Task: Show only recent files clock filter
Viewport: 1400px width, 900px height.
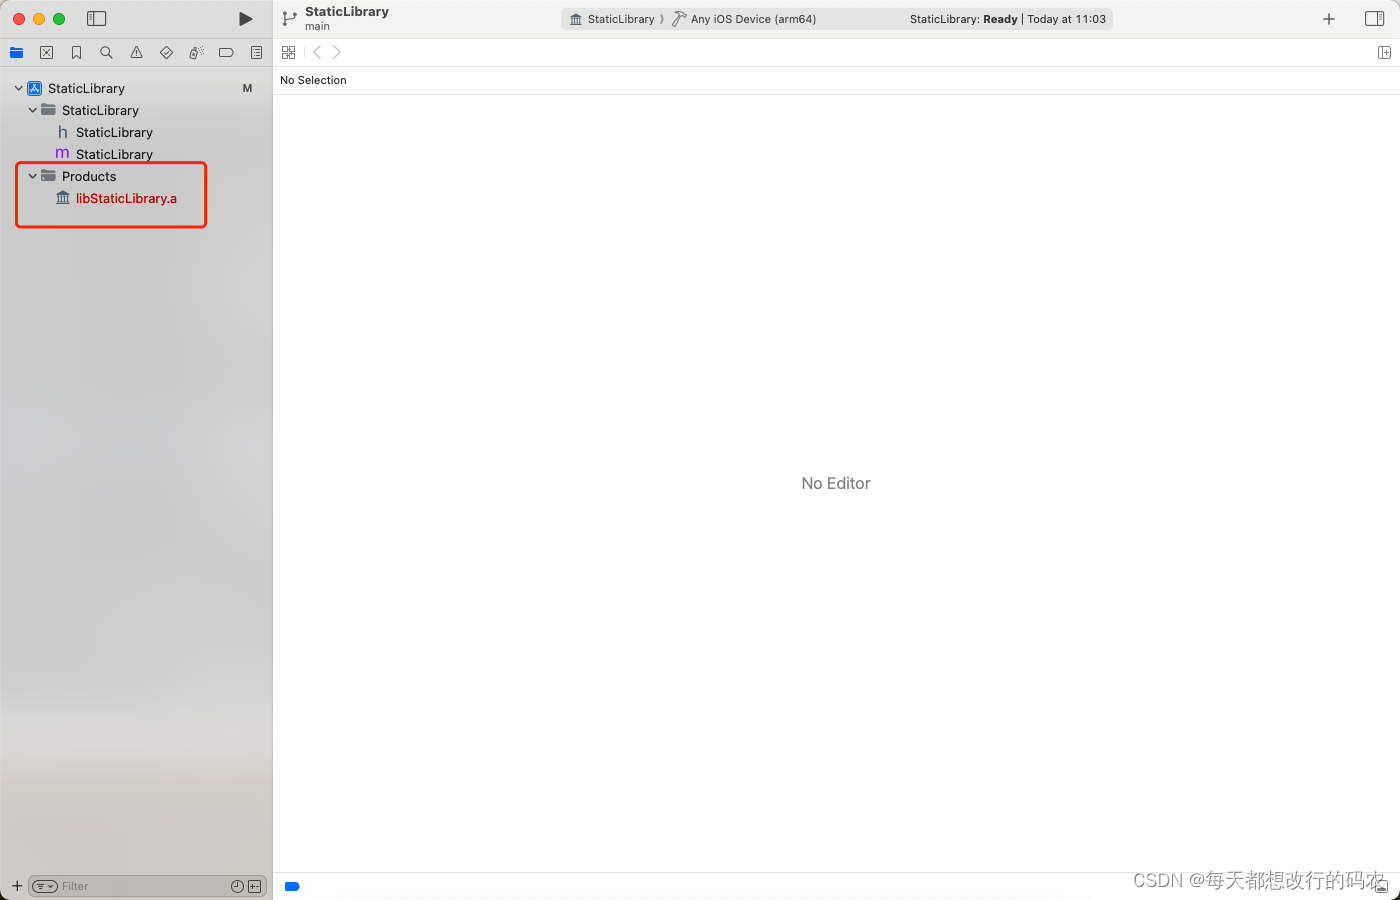Action: [x=237, y=886]
